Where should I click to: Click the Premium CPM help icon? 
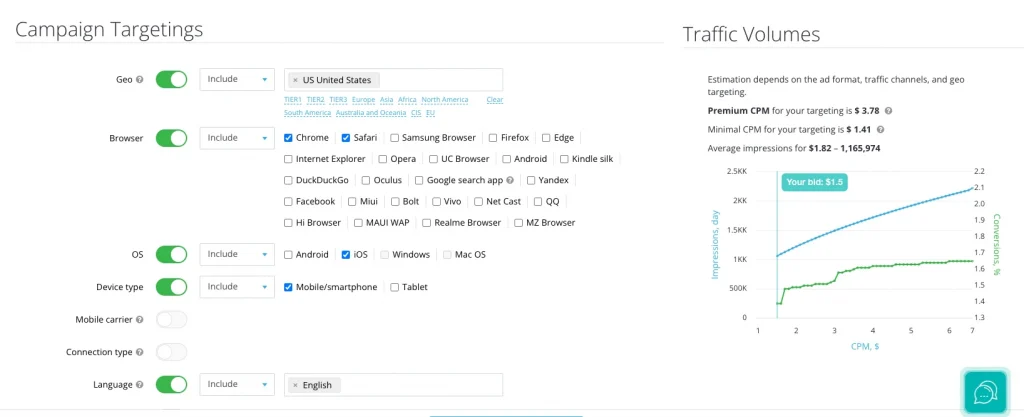(889, 111)
